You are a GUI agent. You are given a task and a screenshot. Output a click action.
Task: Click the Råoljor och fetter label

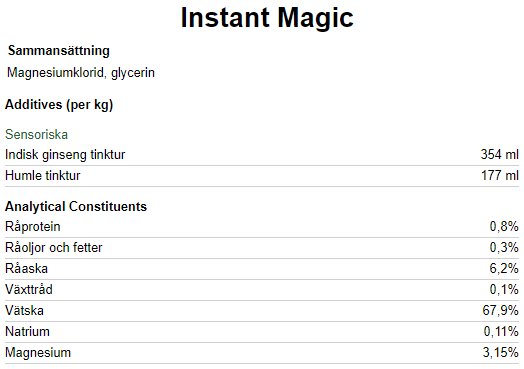click(x=53, y=248)
